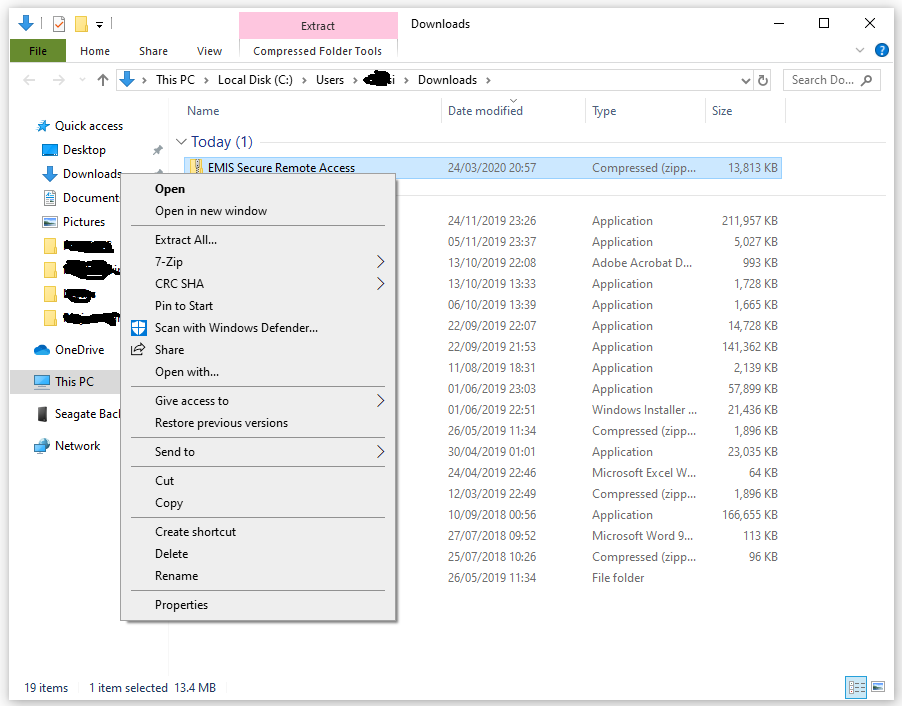Switch to details view in status bar
This screenshot has width=902, height=706.
(x=856, y=687)
